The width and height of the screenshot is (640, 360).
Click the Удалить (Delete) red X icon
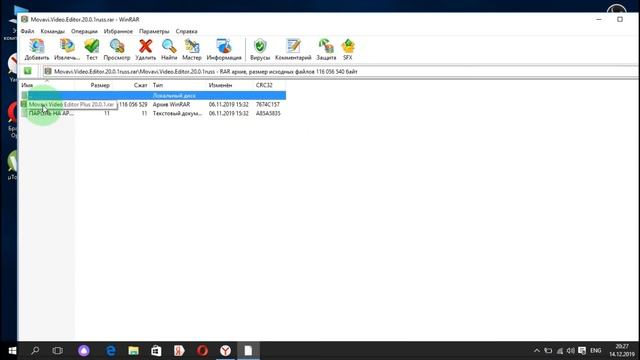pyautogui.click(x=145, y=49)
